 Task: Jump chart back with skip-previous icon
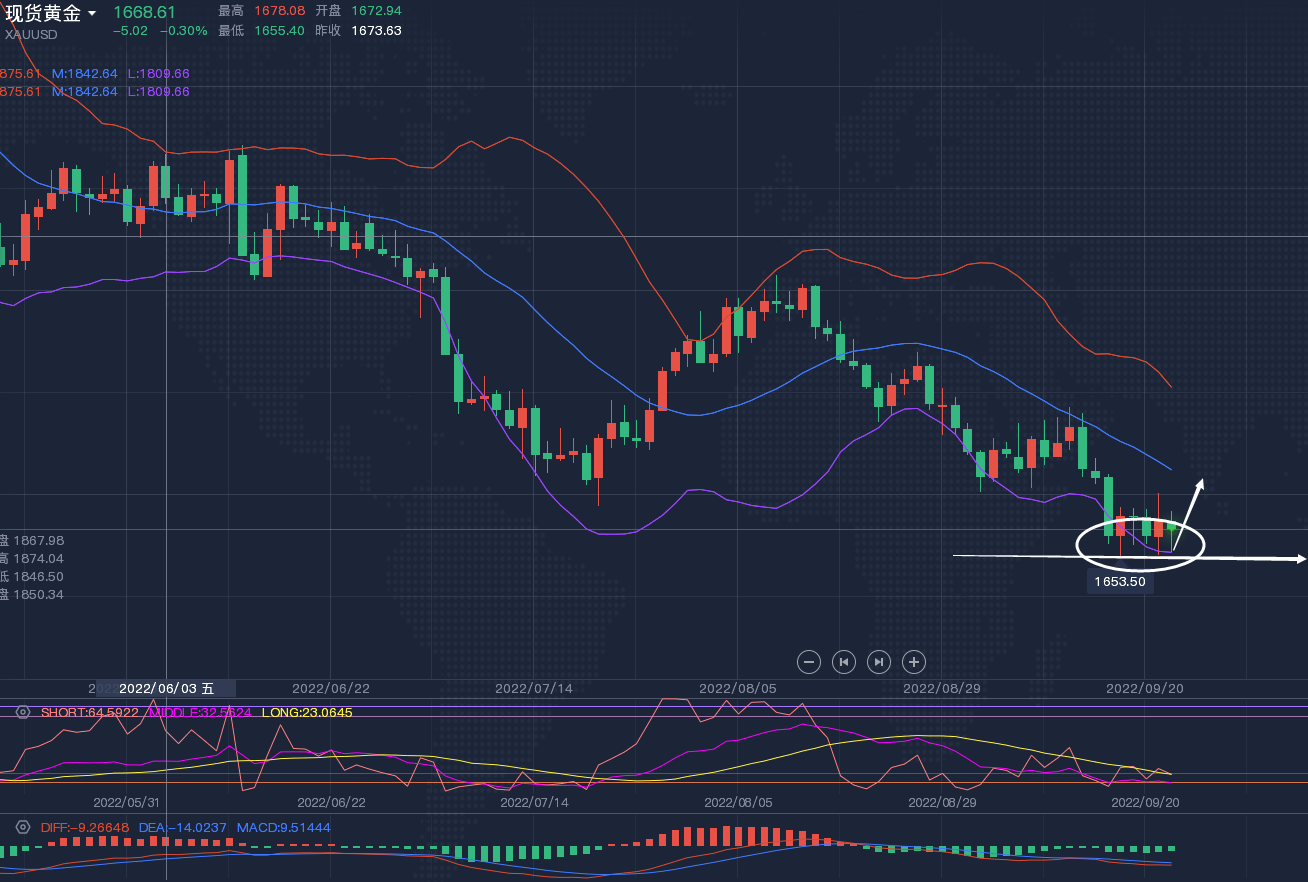(x=844, y=661)
